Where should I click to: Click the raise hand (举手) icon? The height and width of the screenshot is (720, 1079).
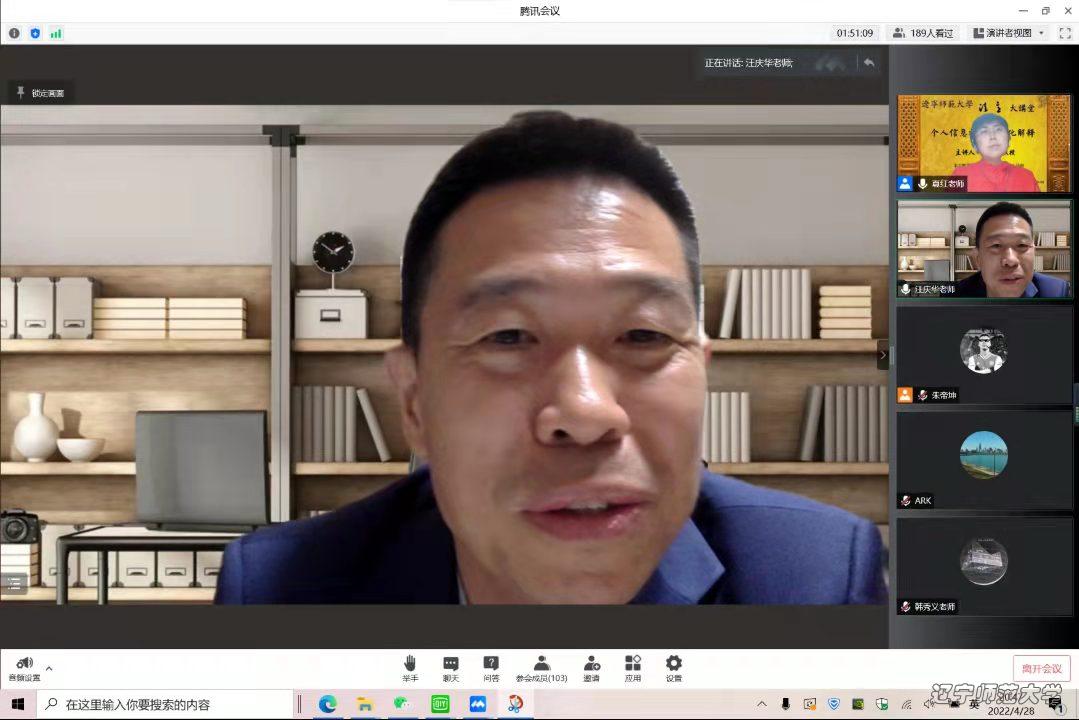pos(410,667)
